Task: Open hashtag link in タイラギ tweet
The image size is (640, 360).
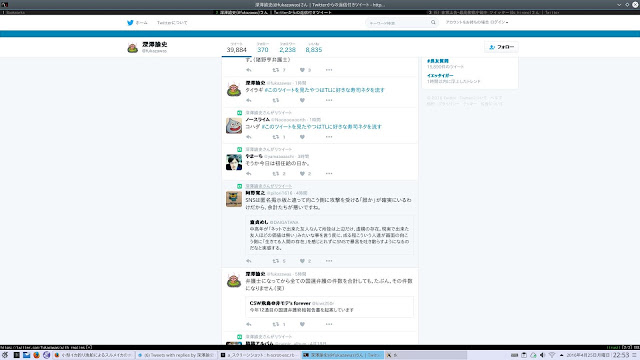Action: (x=324, y=90)
